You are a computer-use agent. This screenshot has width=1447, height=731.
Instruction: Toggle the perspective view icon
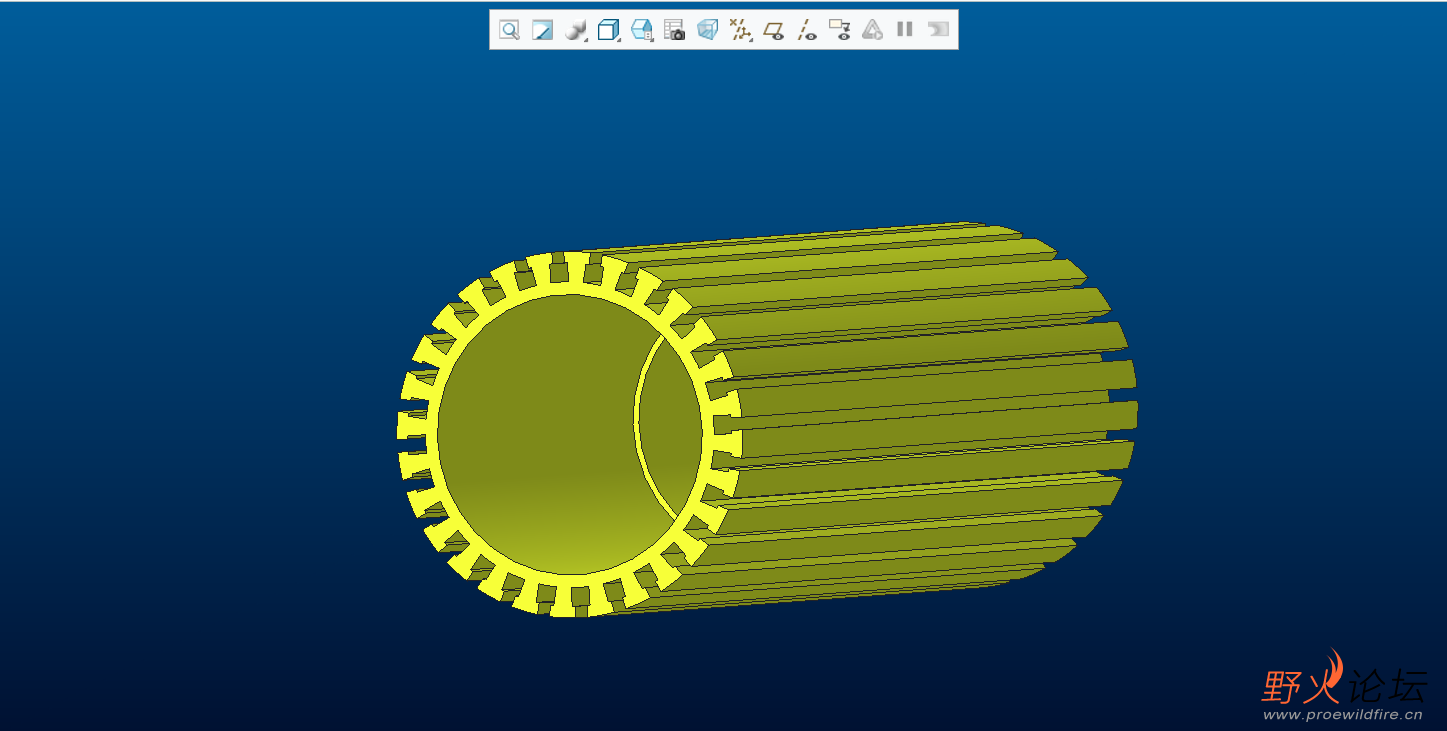[708, 30]
